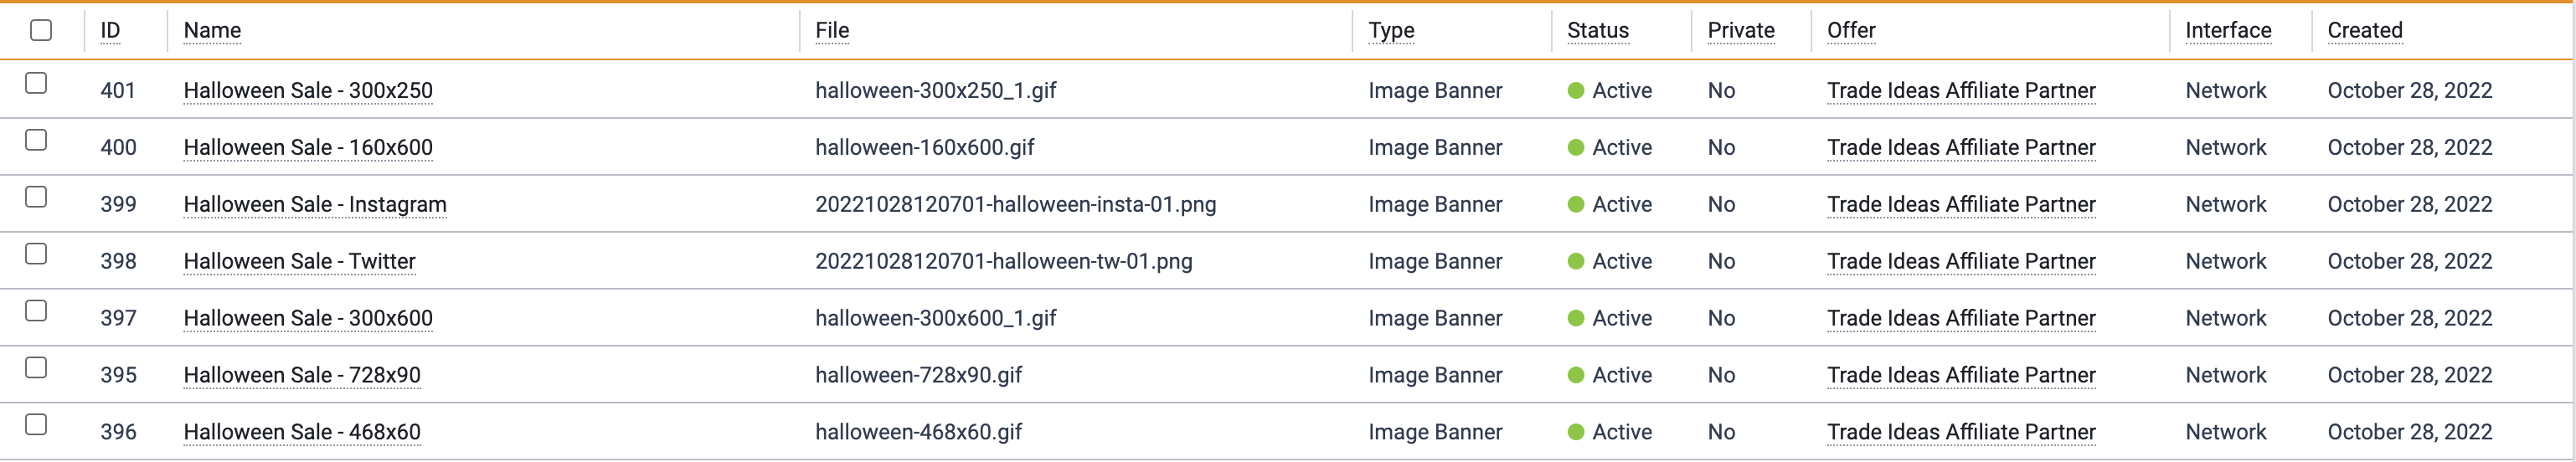Check the select-all checkbox in header

click(x=41, y=31)
